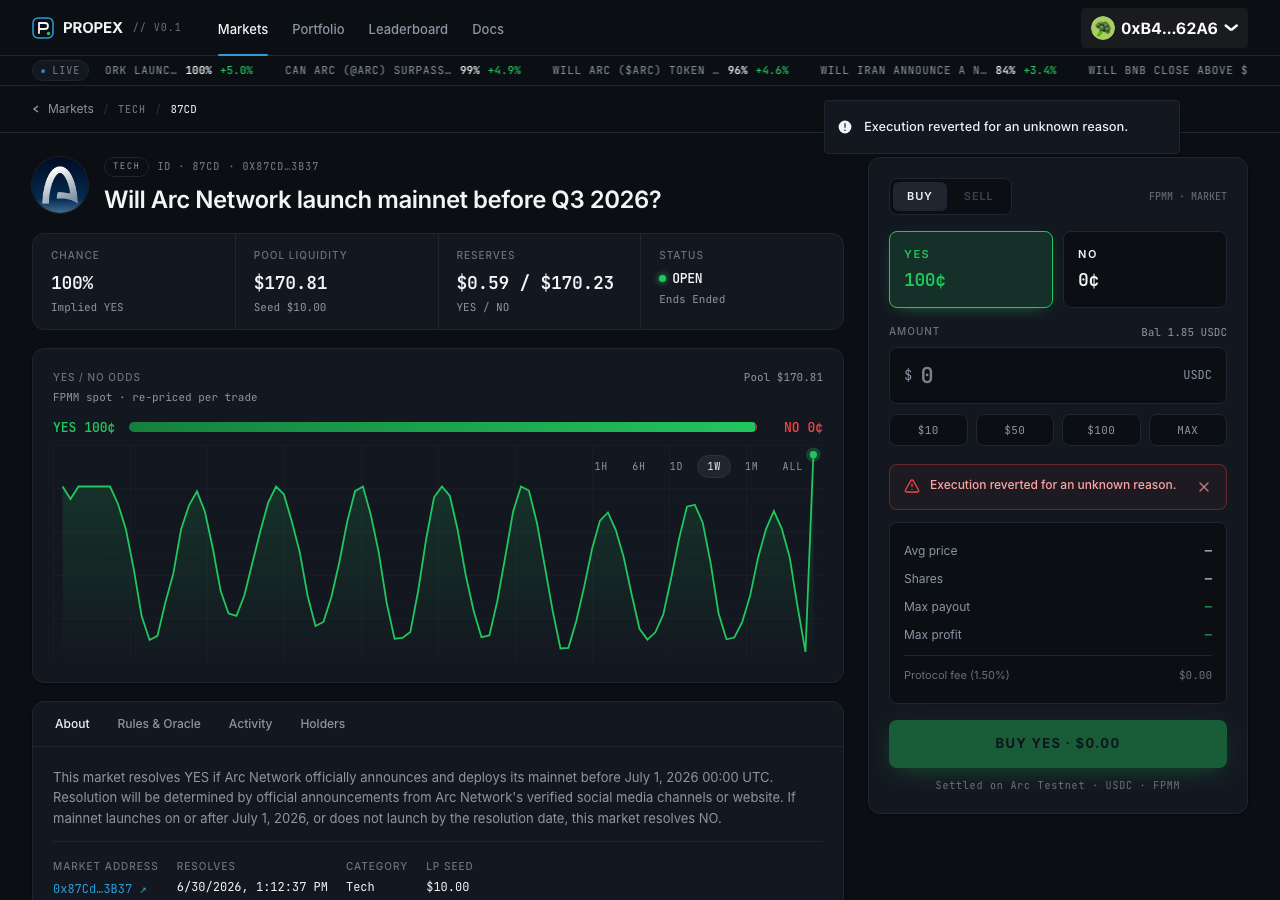
Task: Click the wallet avatar icon
Action: click(x=1103, y=28)
